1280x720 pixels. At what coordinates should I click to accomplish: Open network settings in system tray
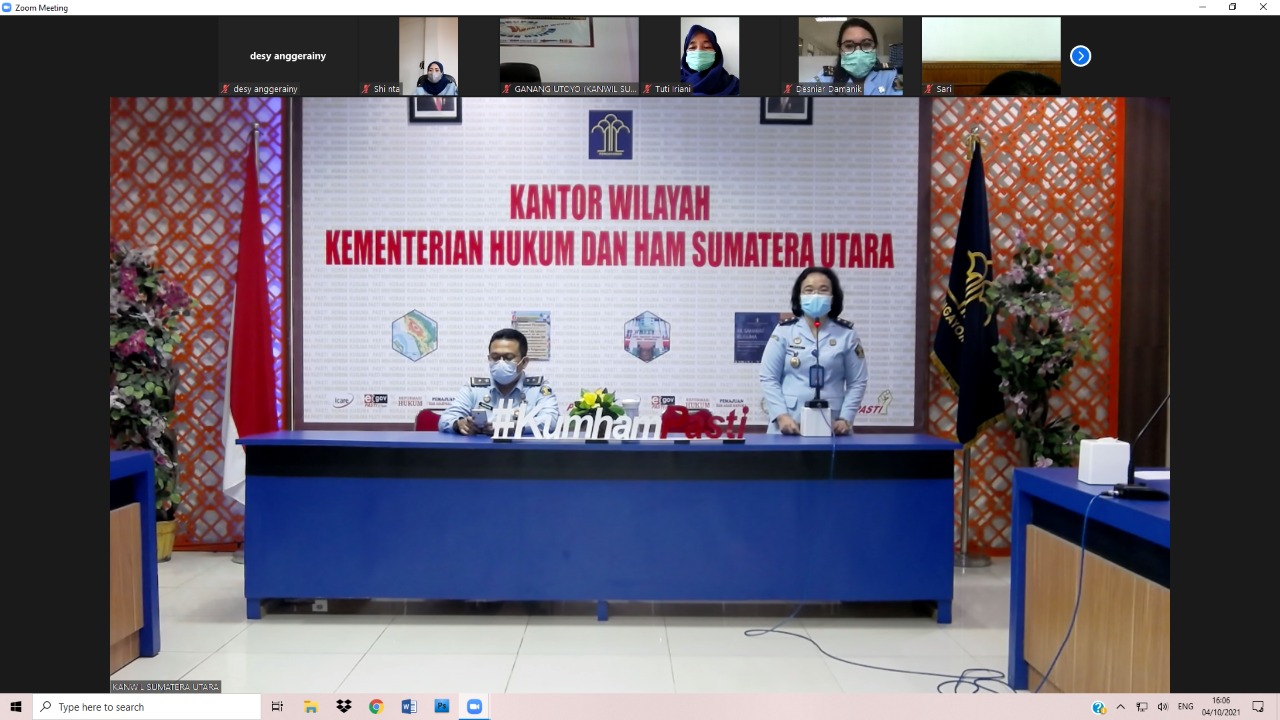point(1142,707)
